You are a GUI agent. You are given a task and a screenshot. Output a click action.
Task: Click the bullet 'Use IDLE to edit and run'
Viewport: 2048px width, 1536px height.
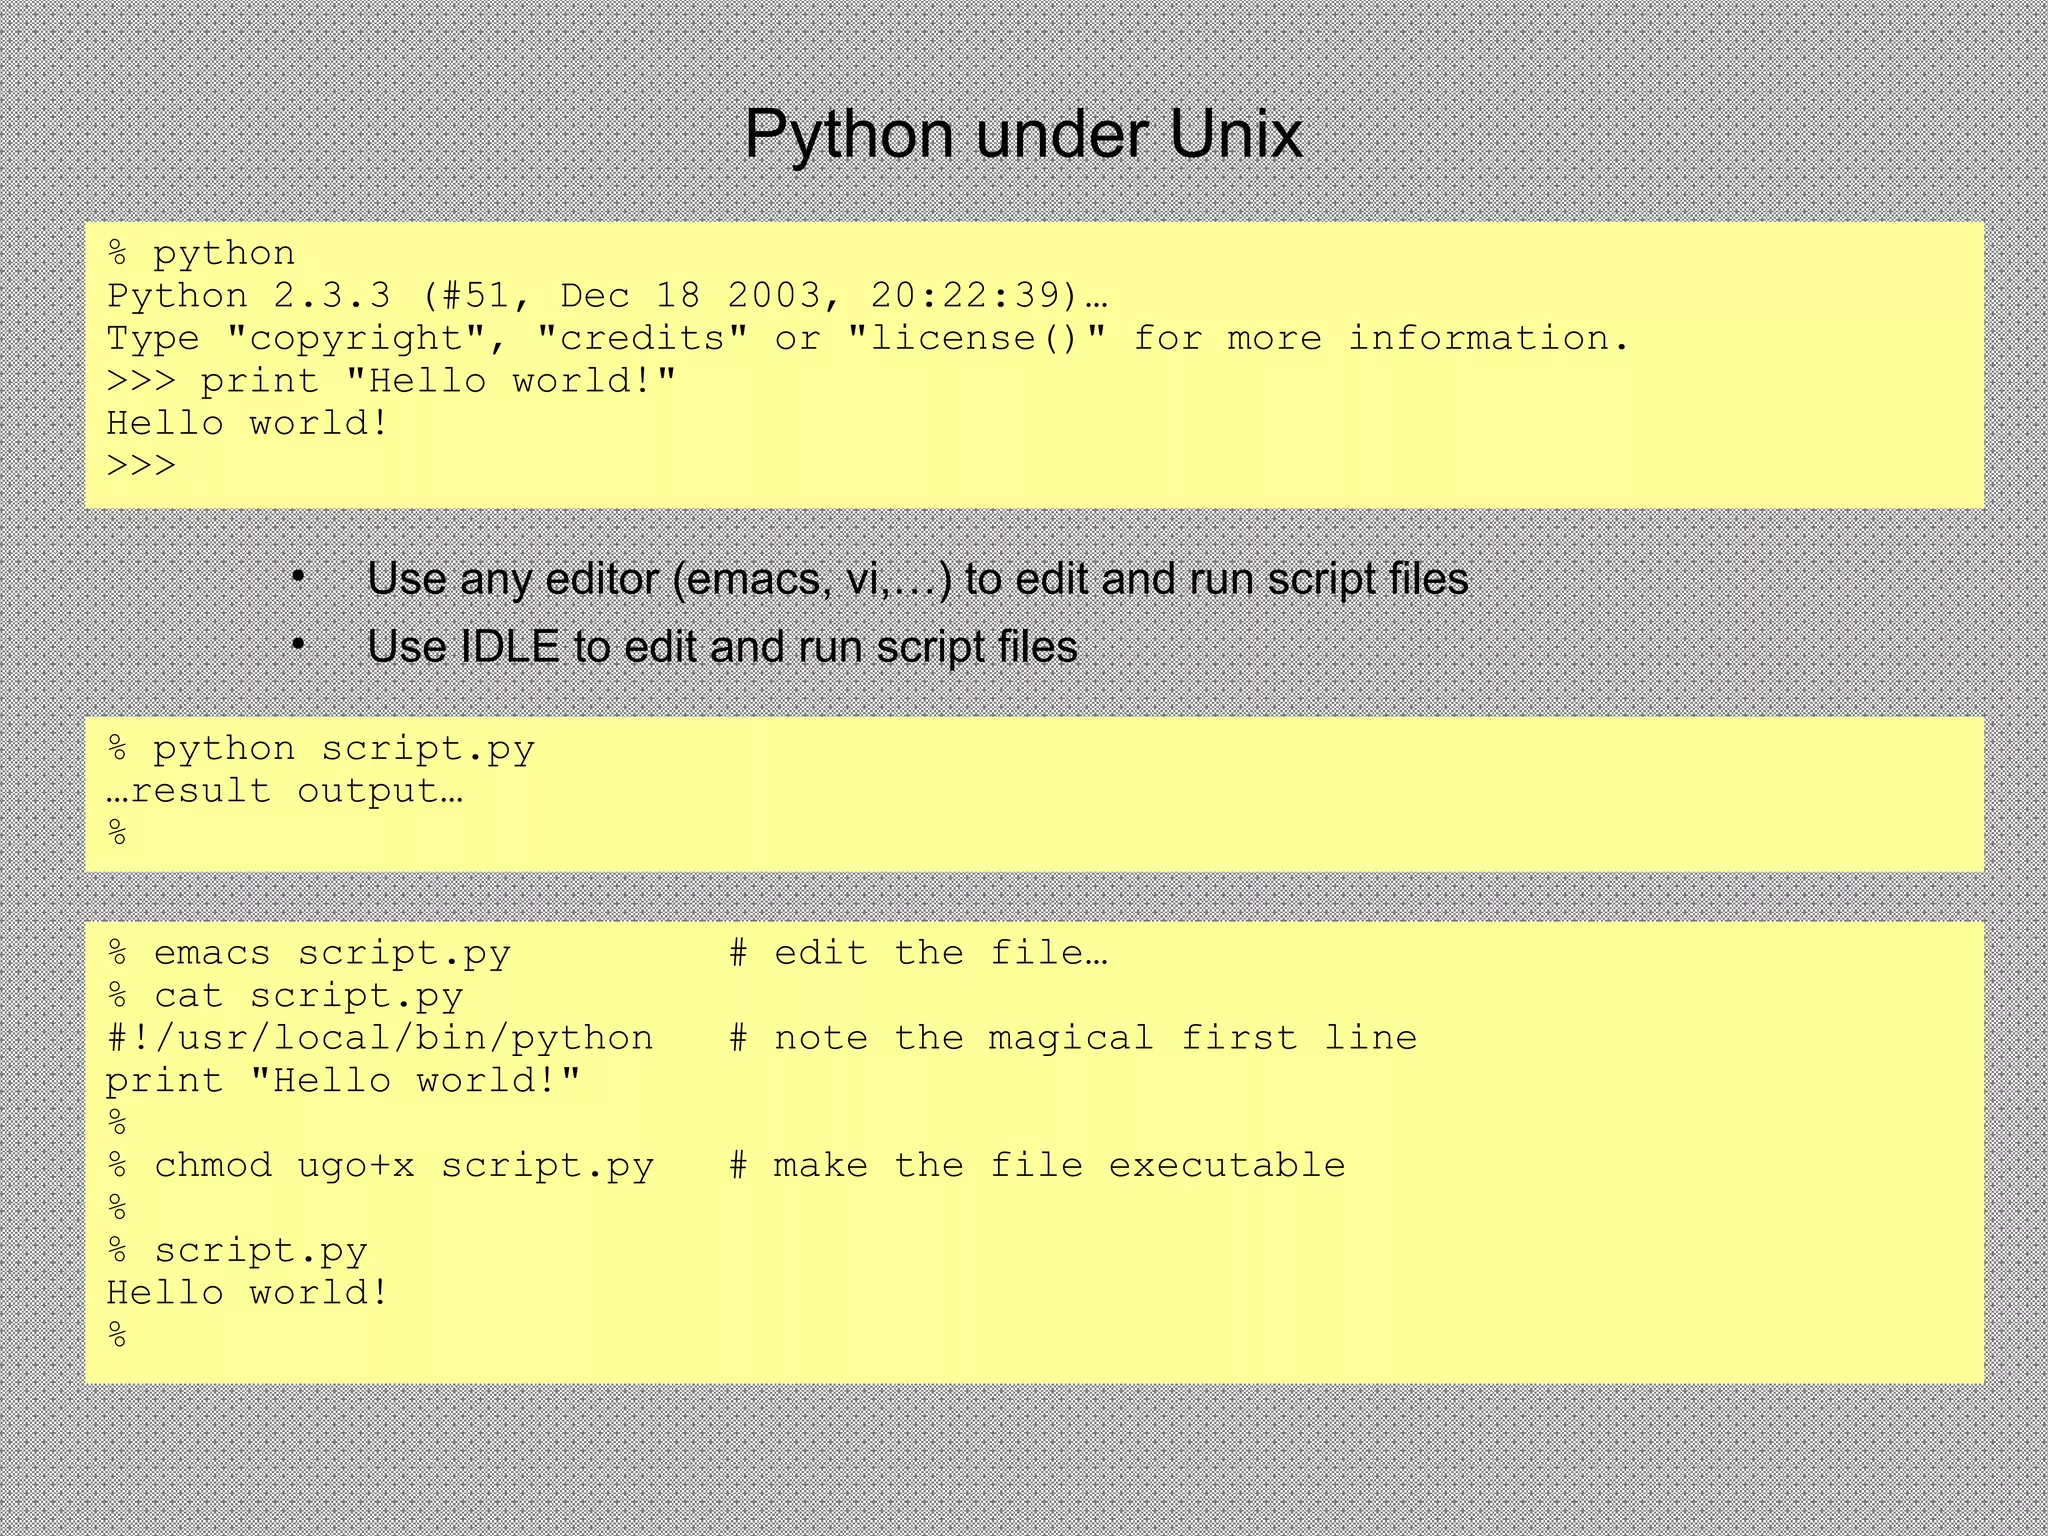[x=722, y=647]
